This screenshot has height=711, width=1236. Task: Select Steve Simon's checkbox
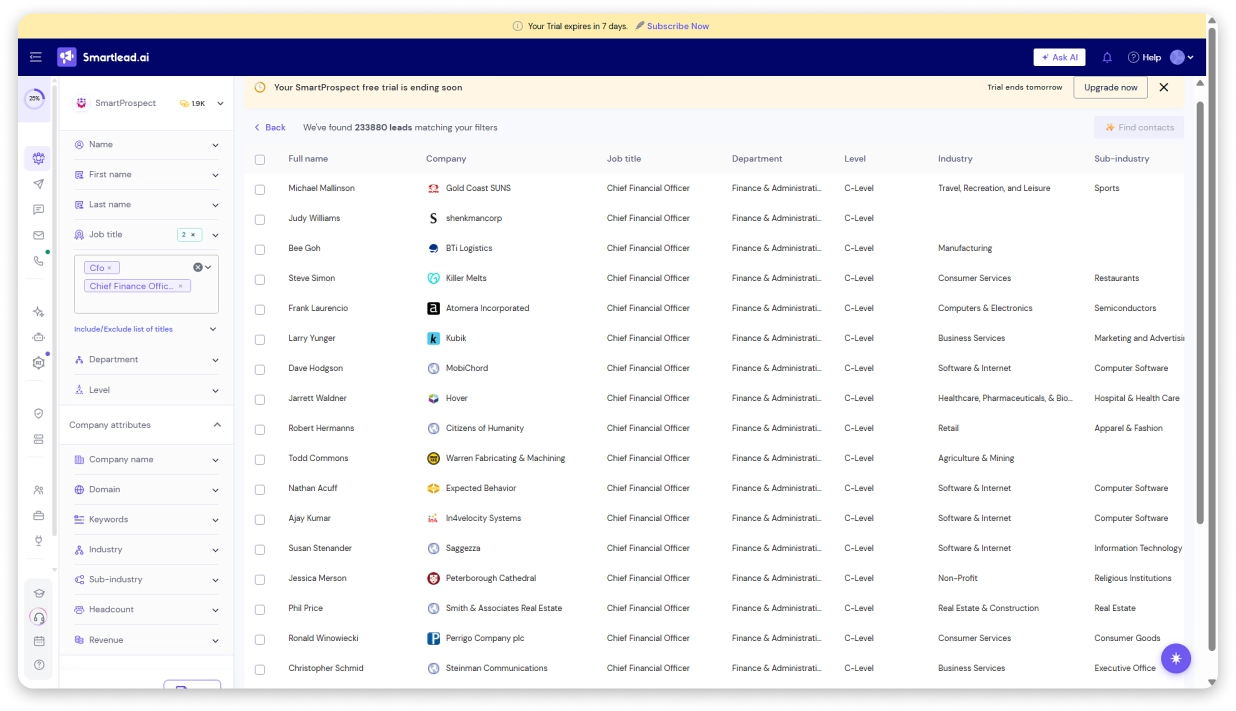coord(260,279)
